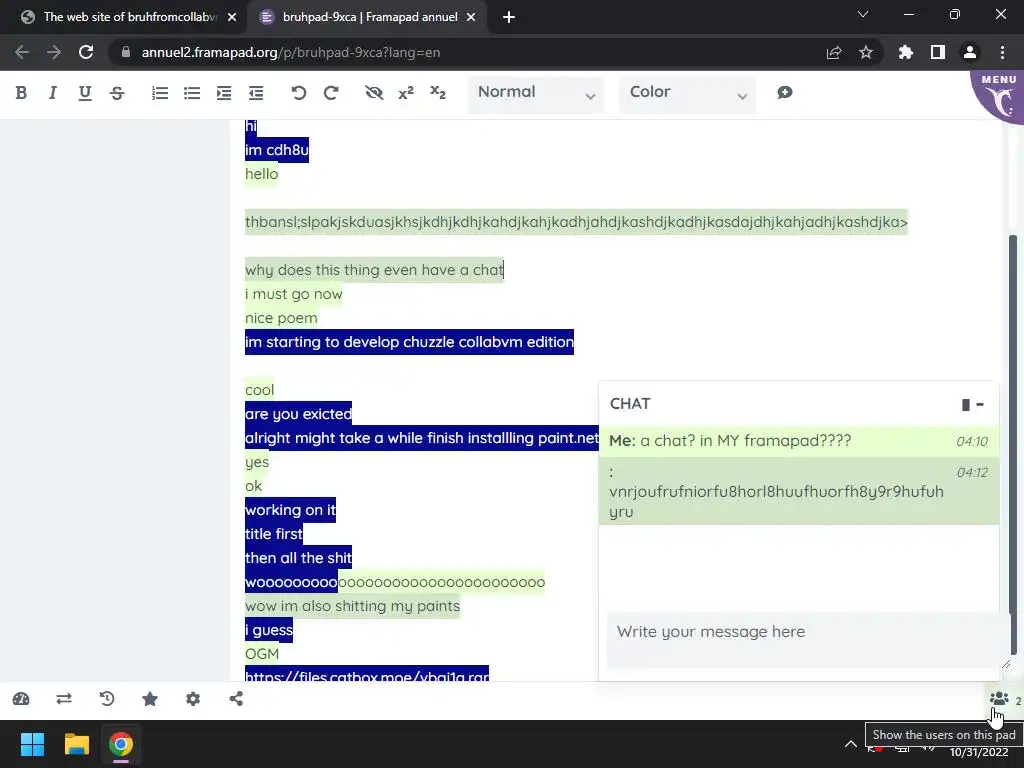Image resolution: width=1024 pixels, height=768 pixels.
Task: Click the CHAT panel title
Action: point(630,404)
